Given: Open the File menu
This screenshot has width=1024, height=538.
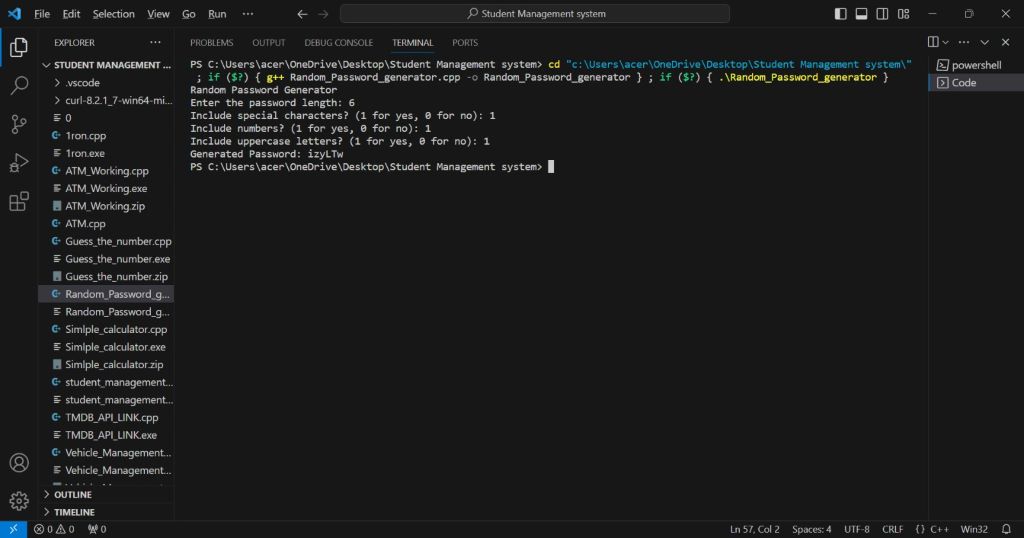Looking at the screenshot, I should coord(42,14).
